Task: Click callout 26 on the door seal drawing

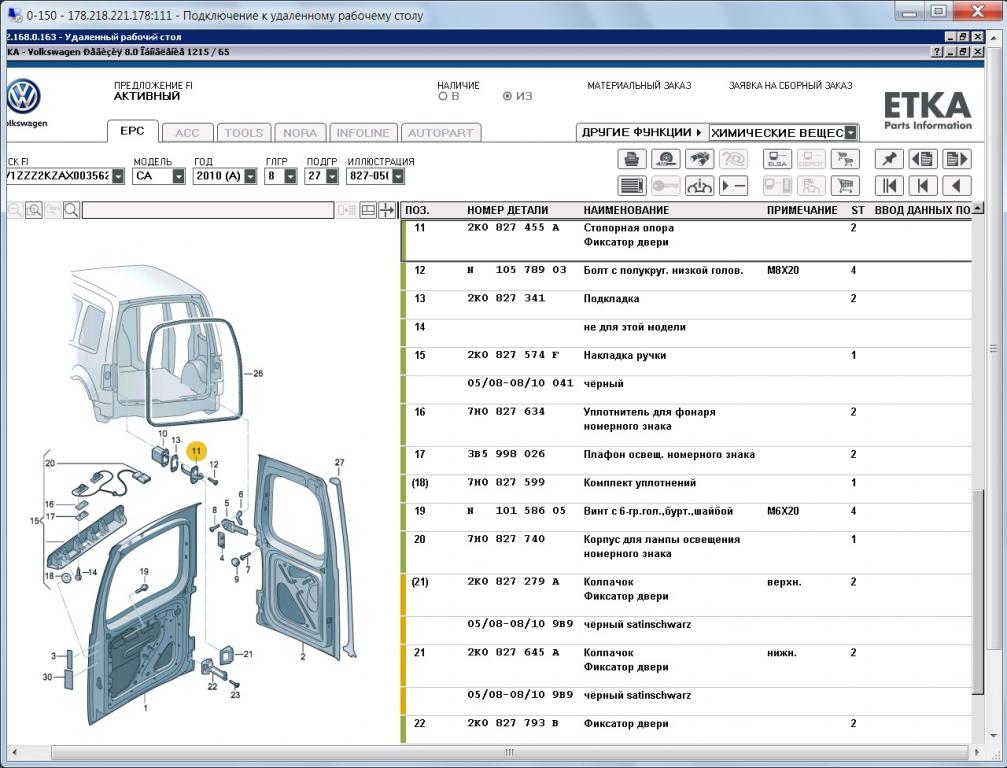Action: [258, 373]
